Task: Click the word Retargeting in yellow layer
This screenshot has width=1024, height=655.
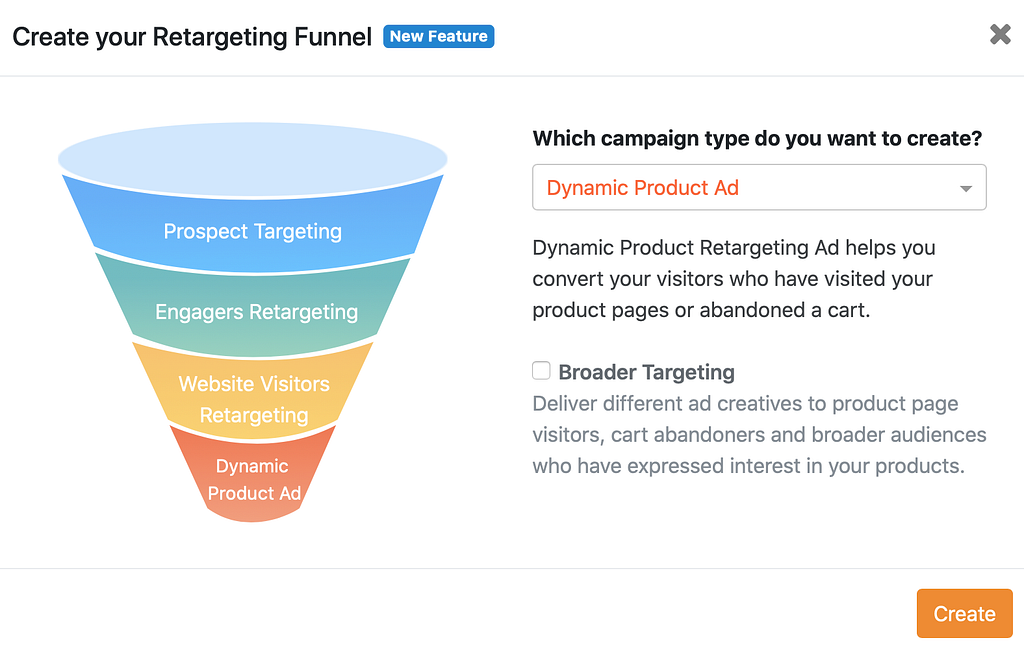Action: pyautogui.click(x=254, y=415)
